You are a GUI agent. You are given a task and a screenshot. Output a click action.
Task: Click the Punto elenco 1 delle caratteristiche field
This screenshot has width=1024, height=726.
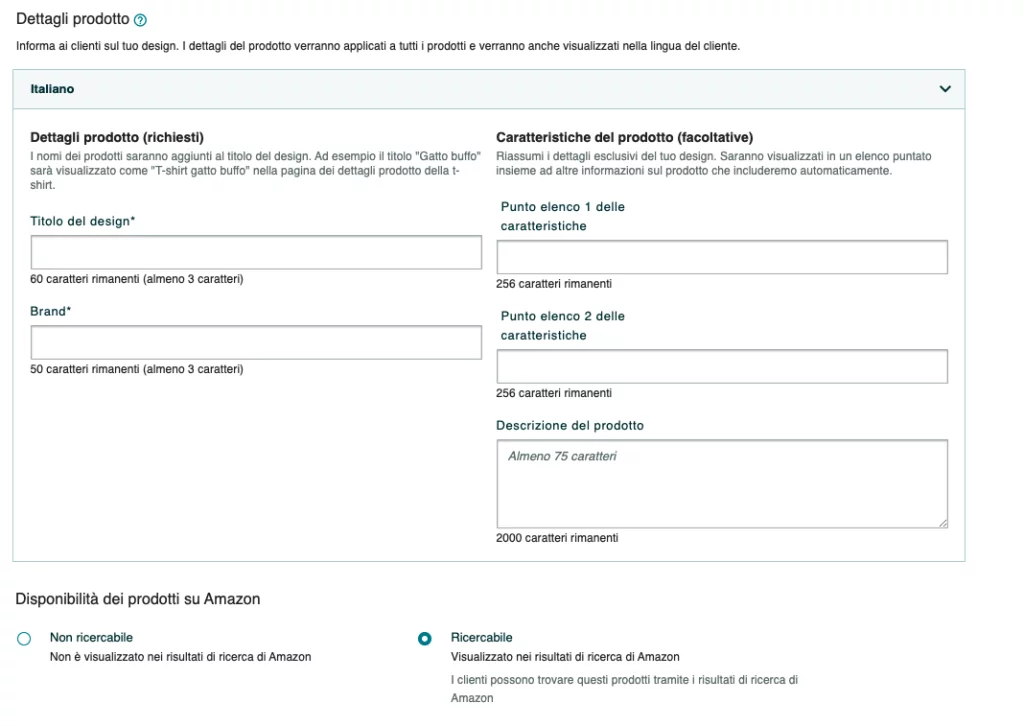point(722,257)
